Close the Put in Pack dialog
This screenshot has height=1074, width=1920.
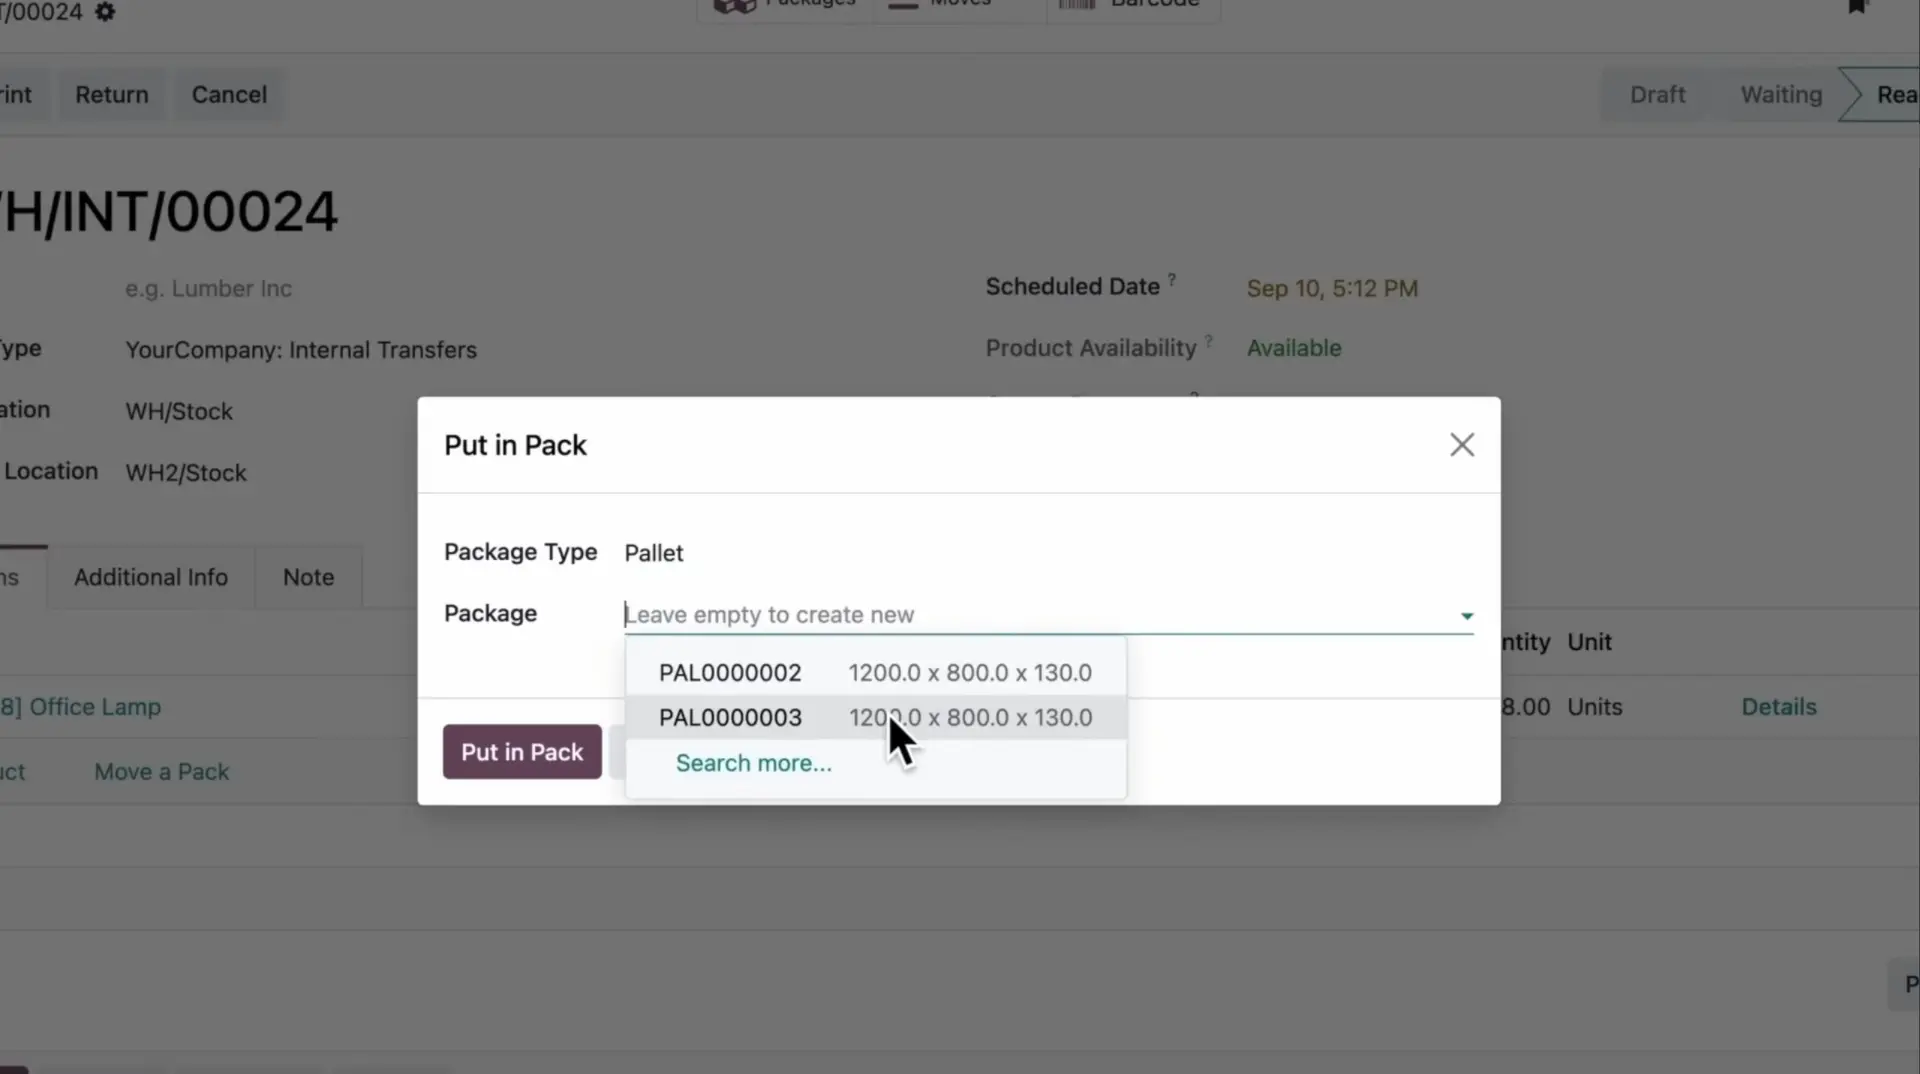pyautogui.click(x=1461, y=445)
